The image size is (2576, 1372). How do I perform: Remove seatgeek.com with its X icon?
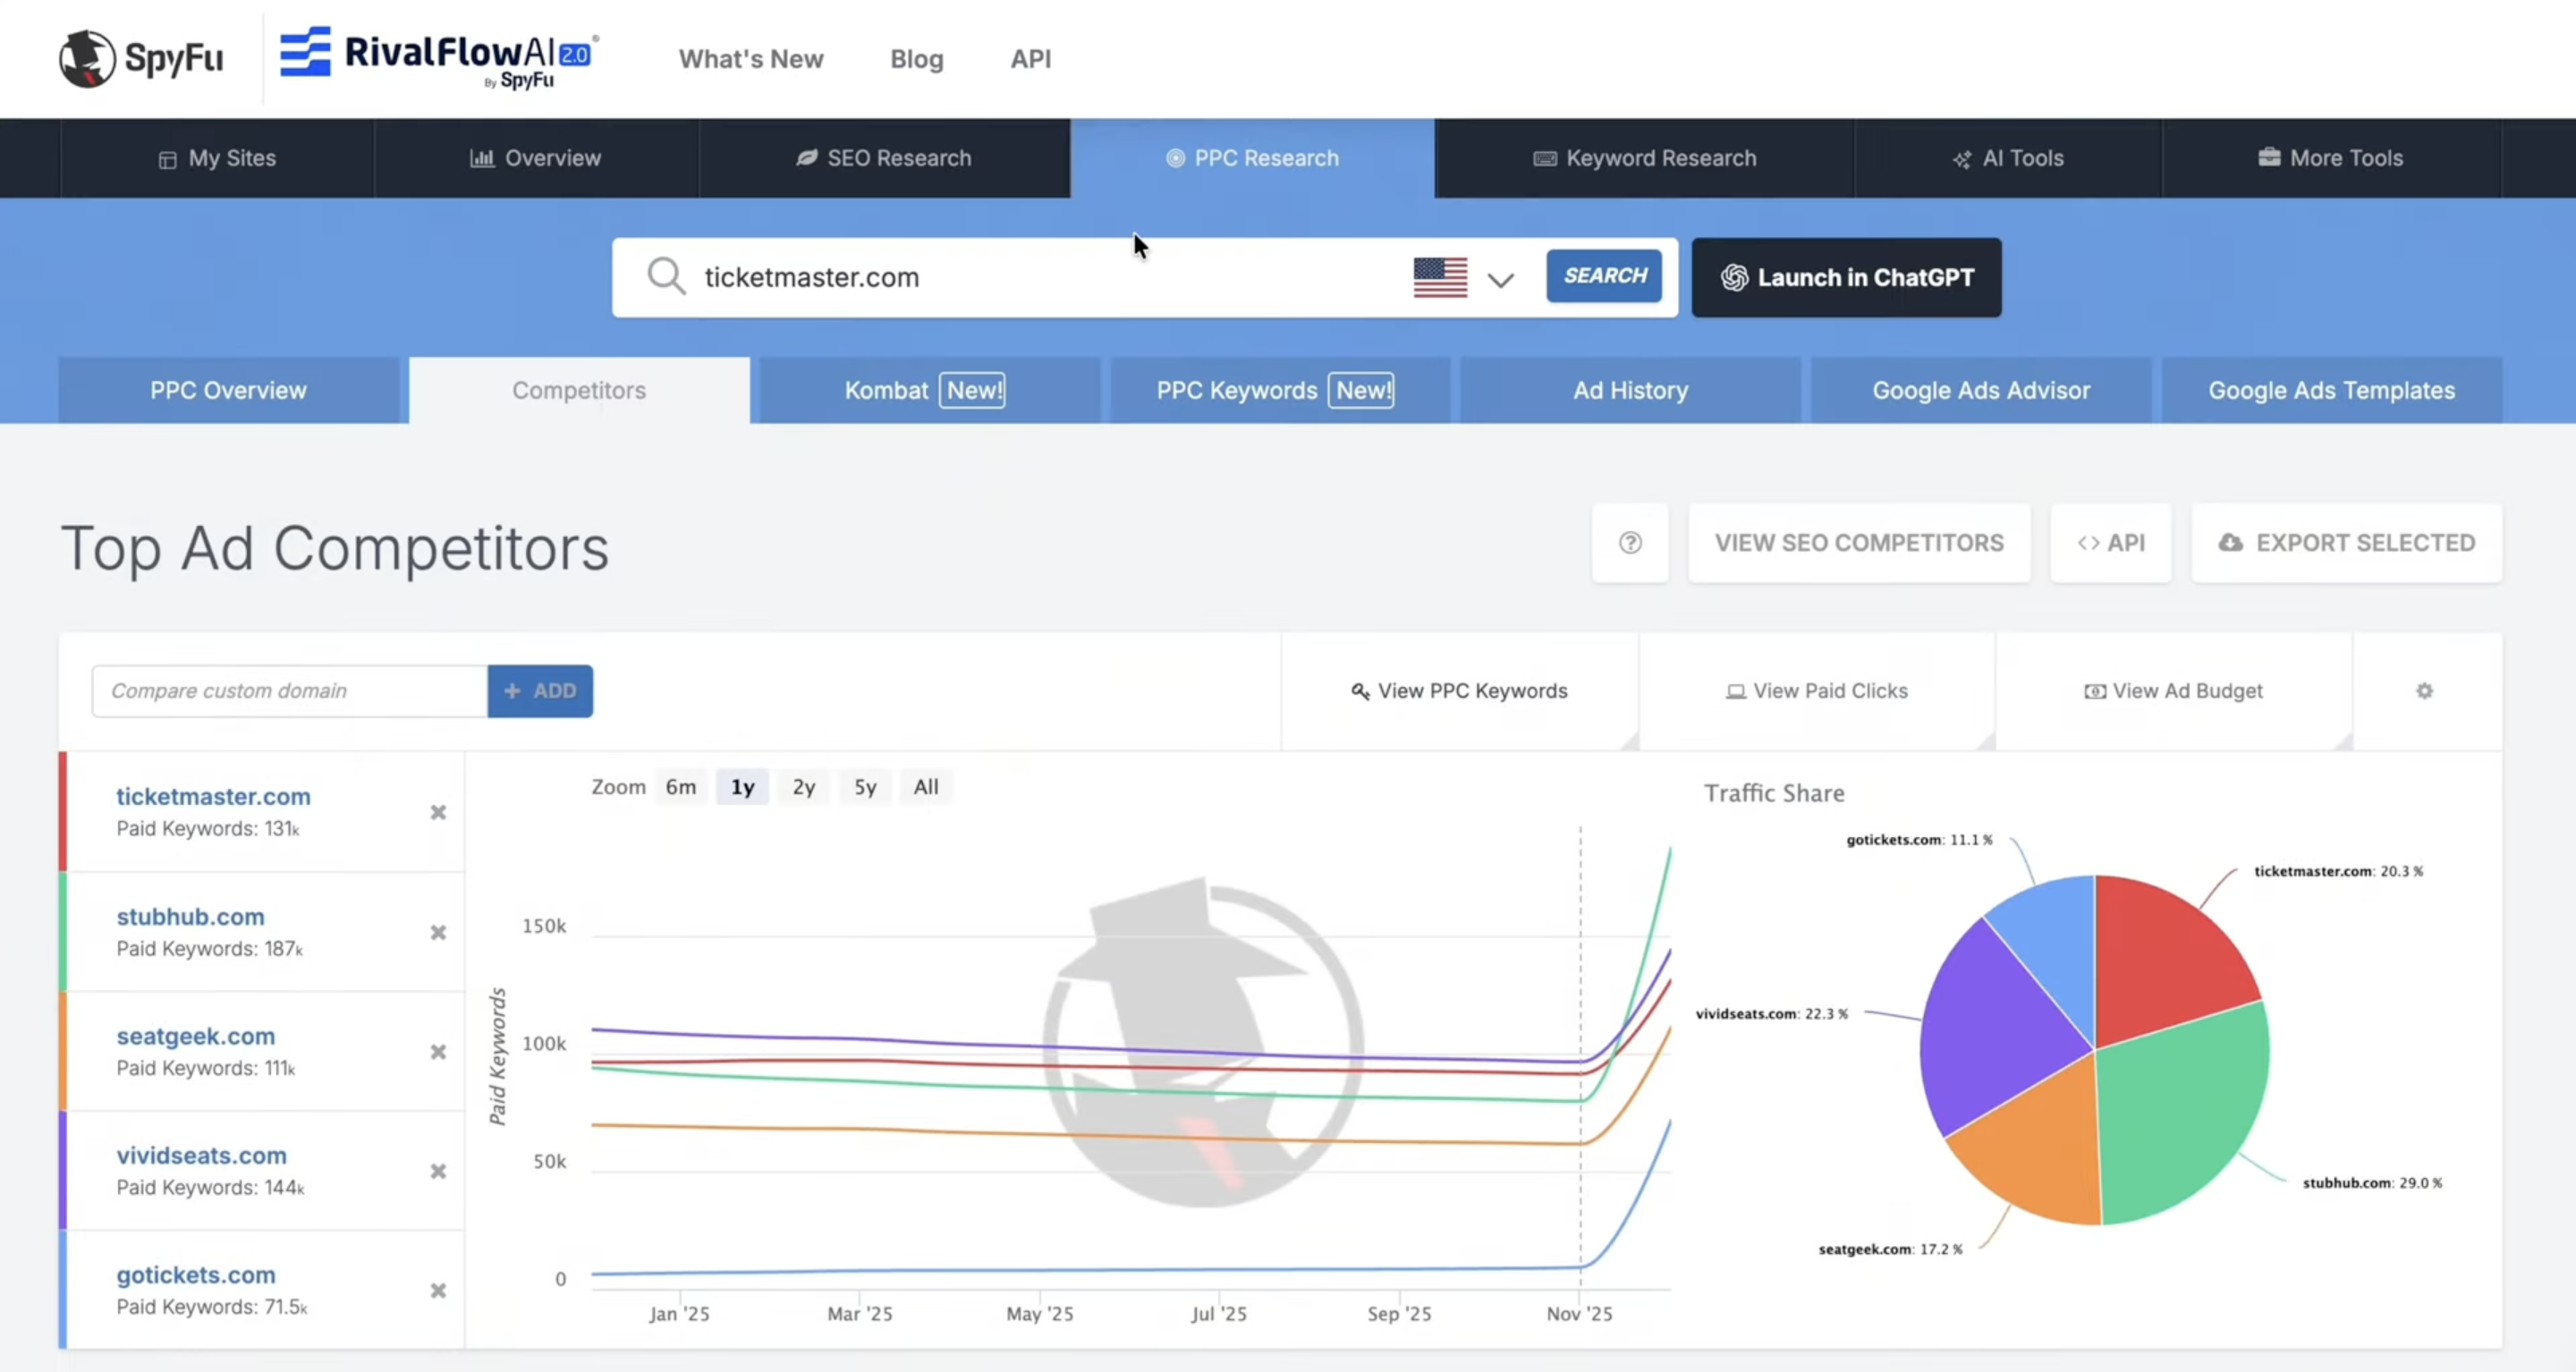point(438,1051)
